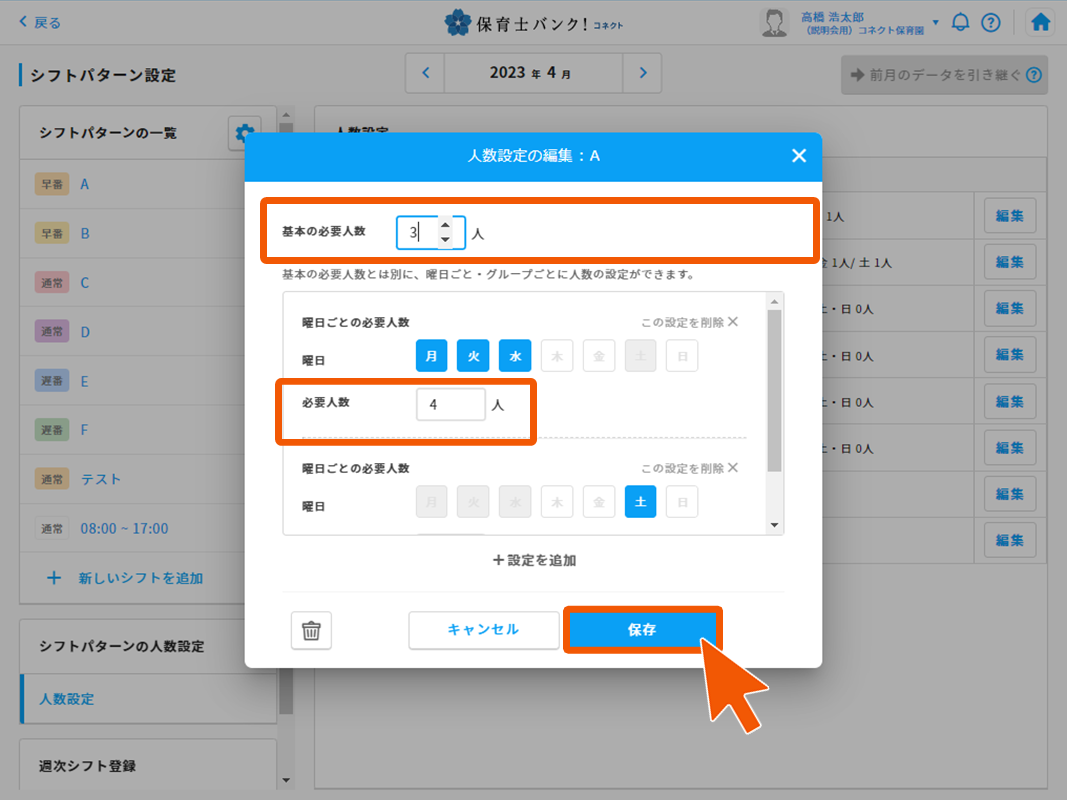Toggle 月 weekday in first setting
Image resolution: width=1067 pixels, height=800 pixels.
[431, 355]
